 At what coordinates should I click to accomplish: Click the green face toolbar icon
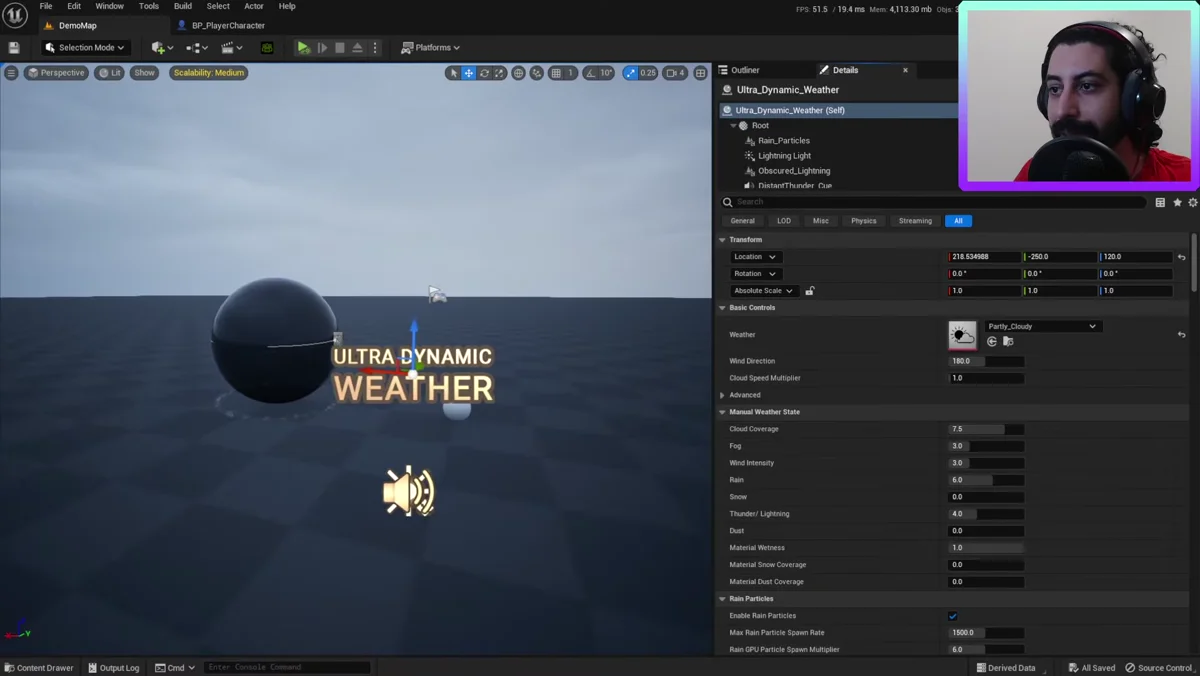pyautogui.click(x=267, y=47)
